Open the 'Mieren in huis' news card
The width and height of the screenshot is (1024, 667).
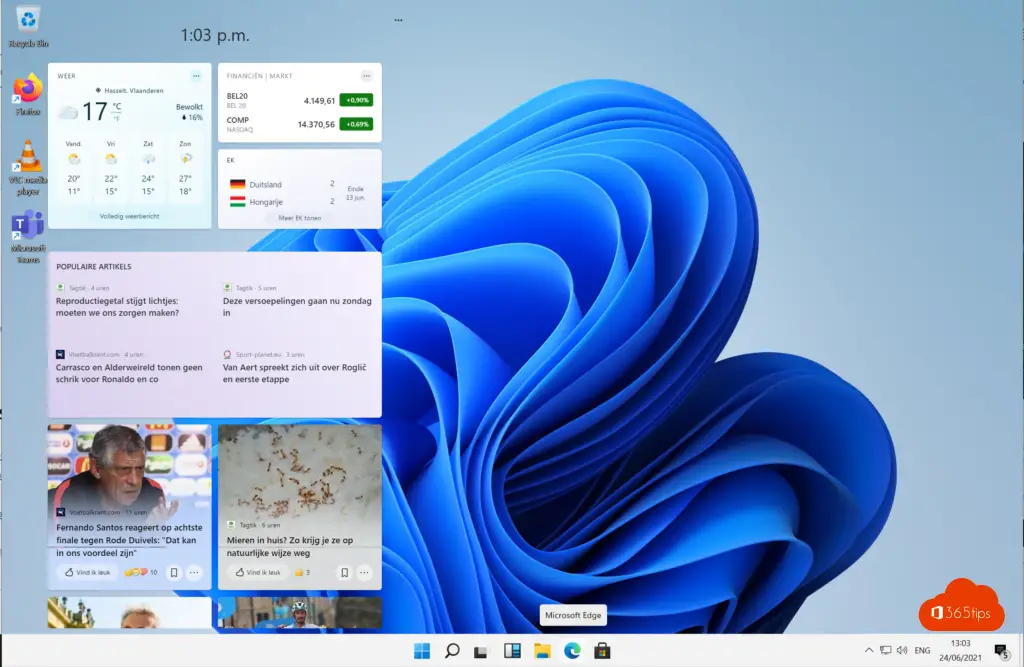(x=300, y=507)
